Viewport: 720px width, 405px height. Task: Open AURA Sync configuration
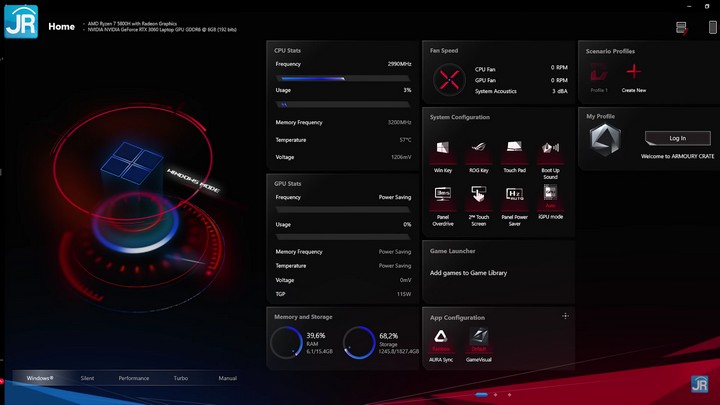pyautogui.click(x=441, y=337)
